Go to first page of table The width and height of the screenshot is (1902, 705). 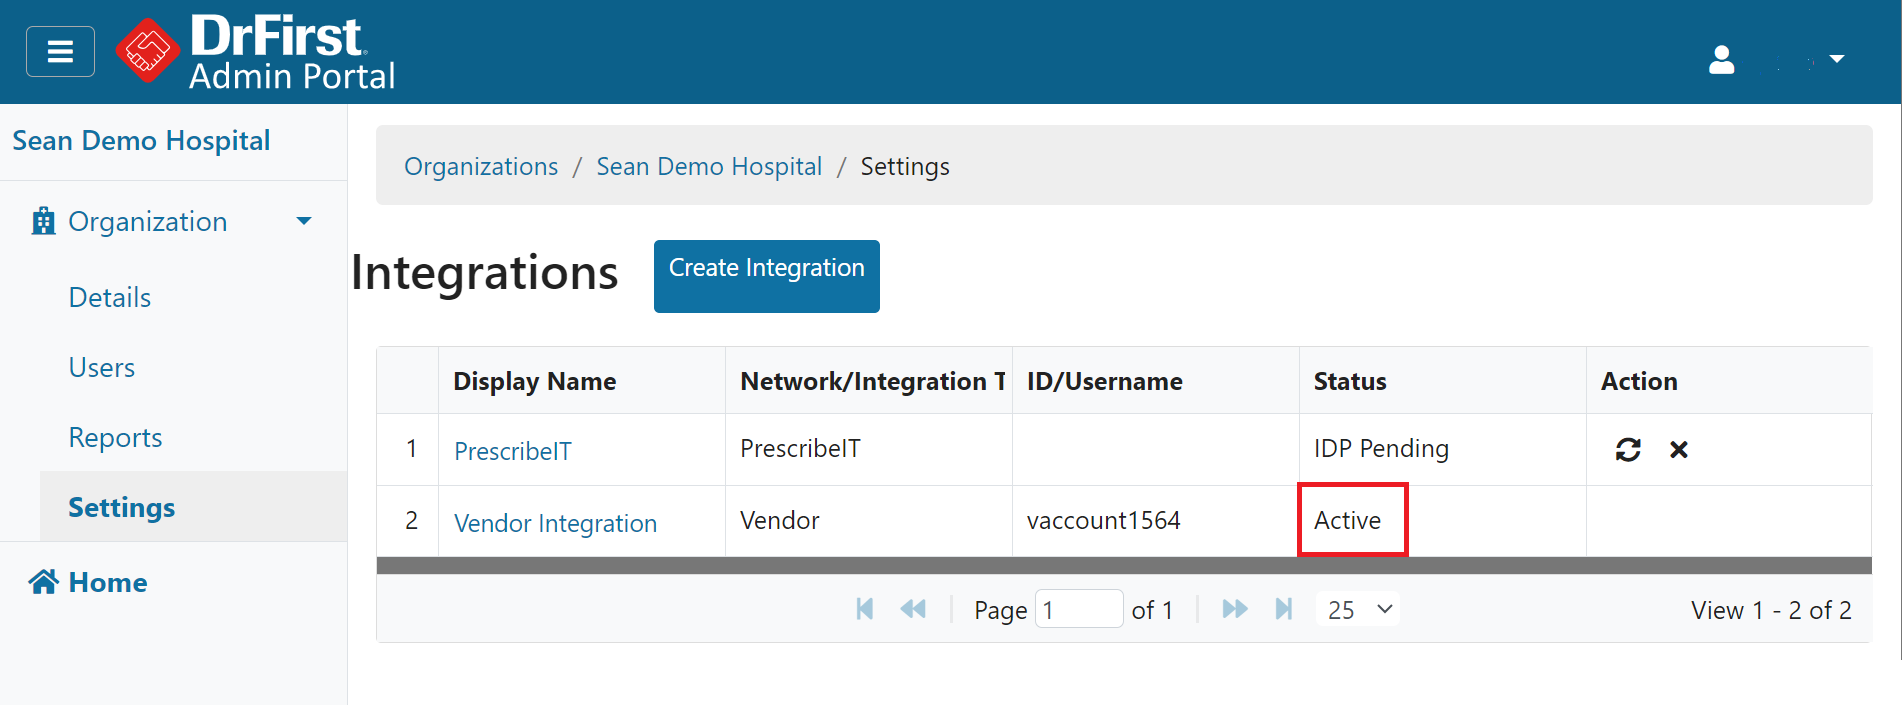pyautogui.click(x=865, y=609)
